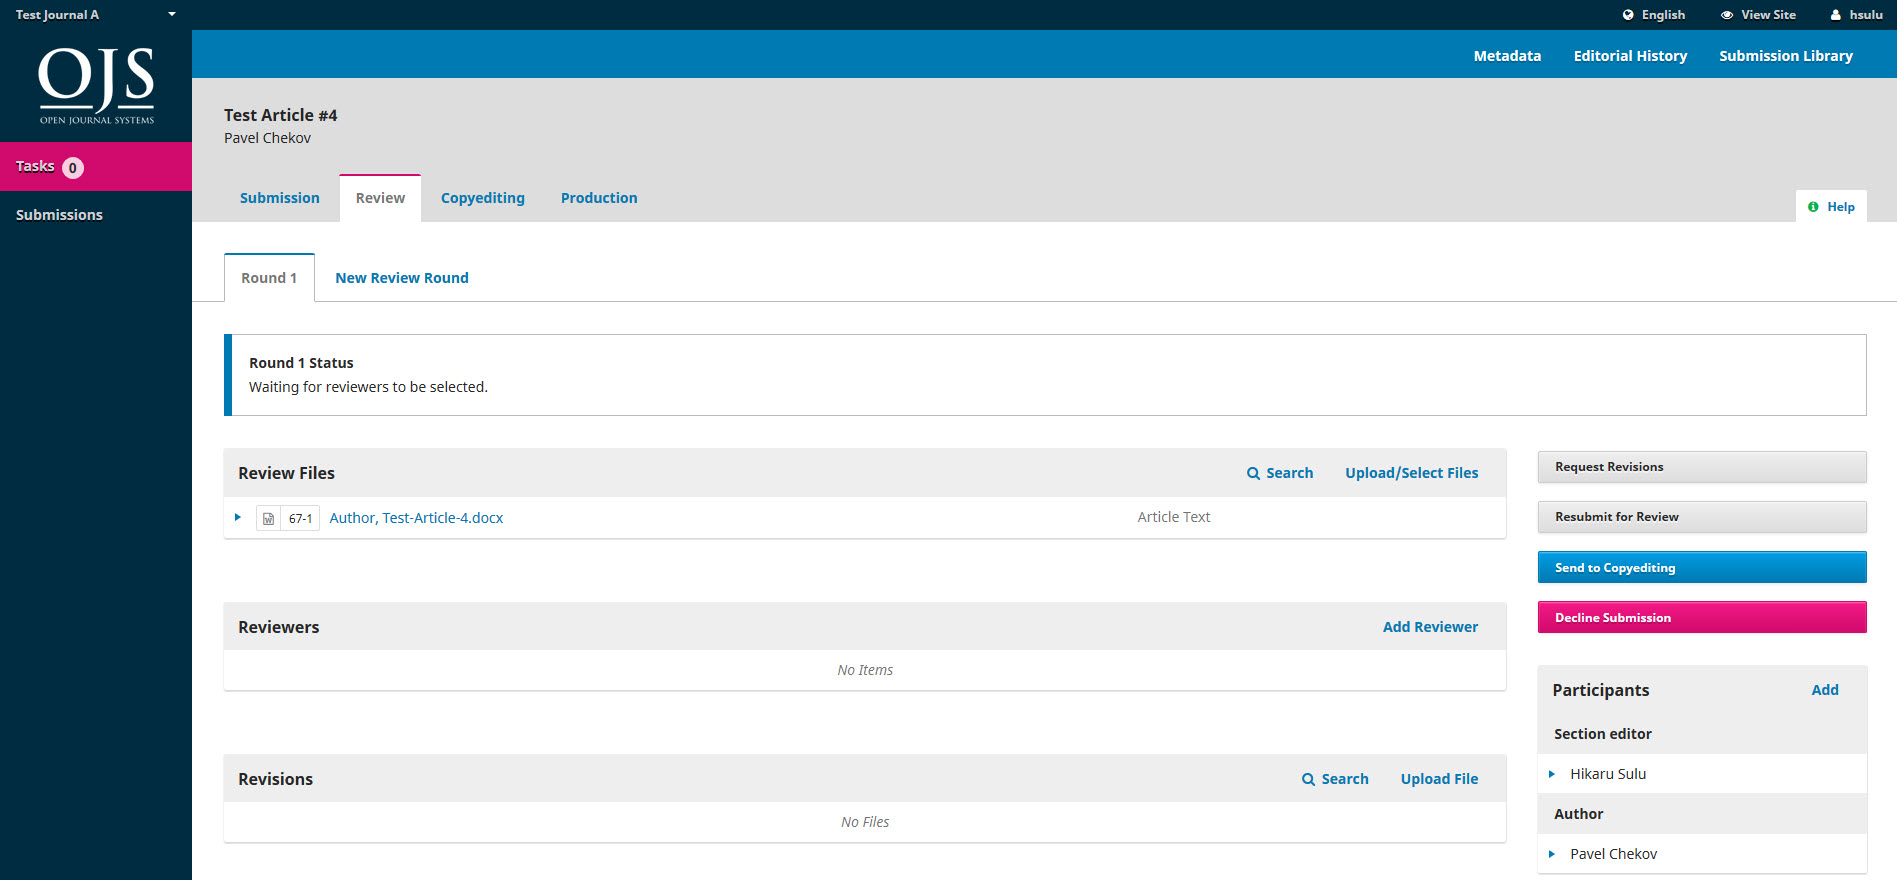Image resolution: width=1897 pixels, height=880 pixels.
Task: Click the document icon beside file 67-1
Action: pyautogui.click(x=268, y=518)
